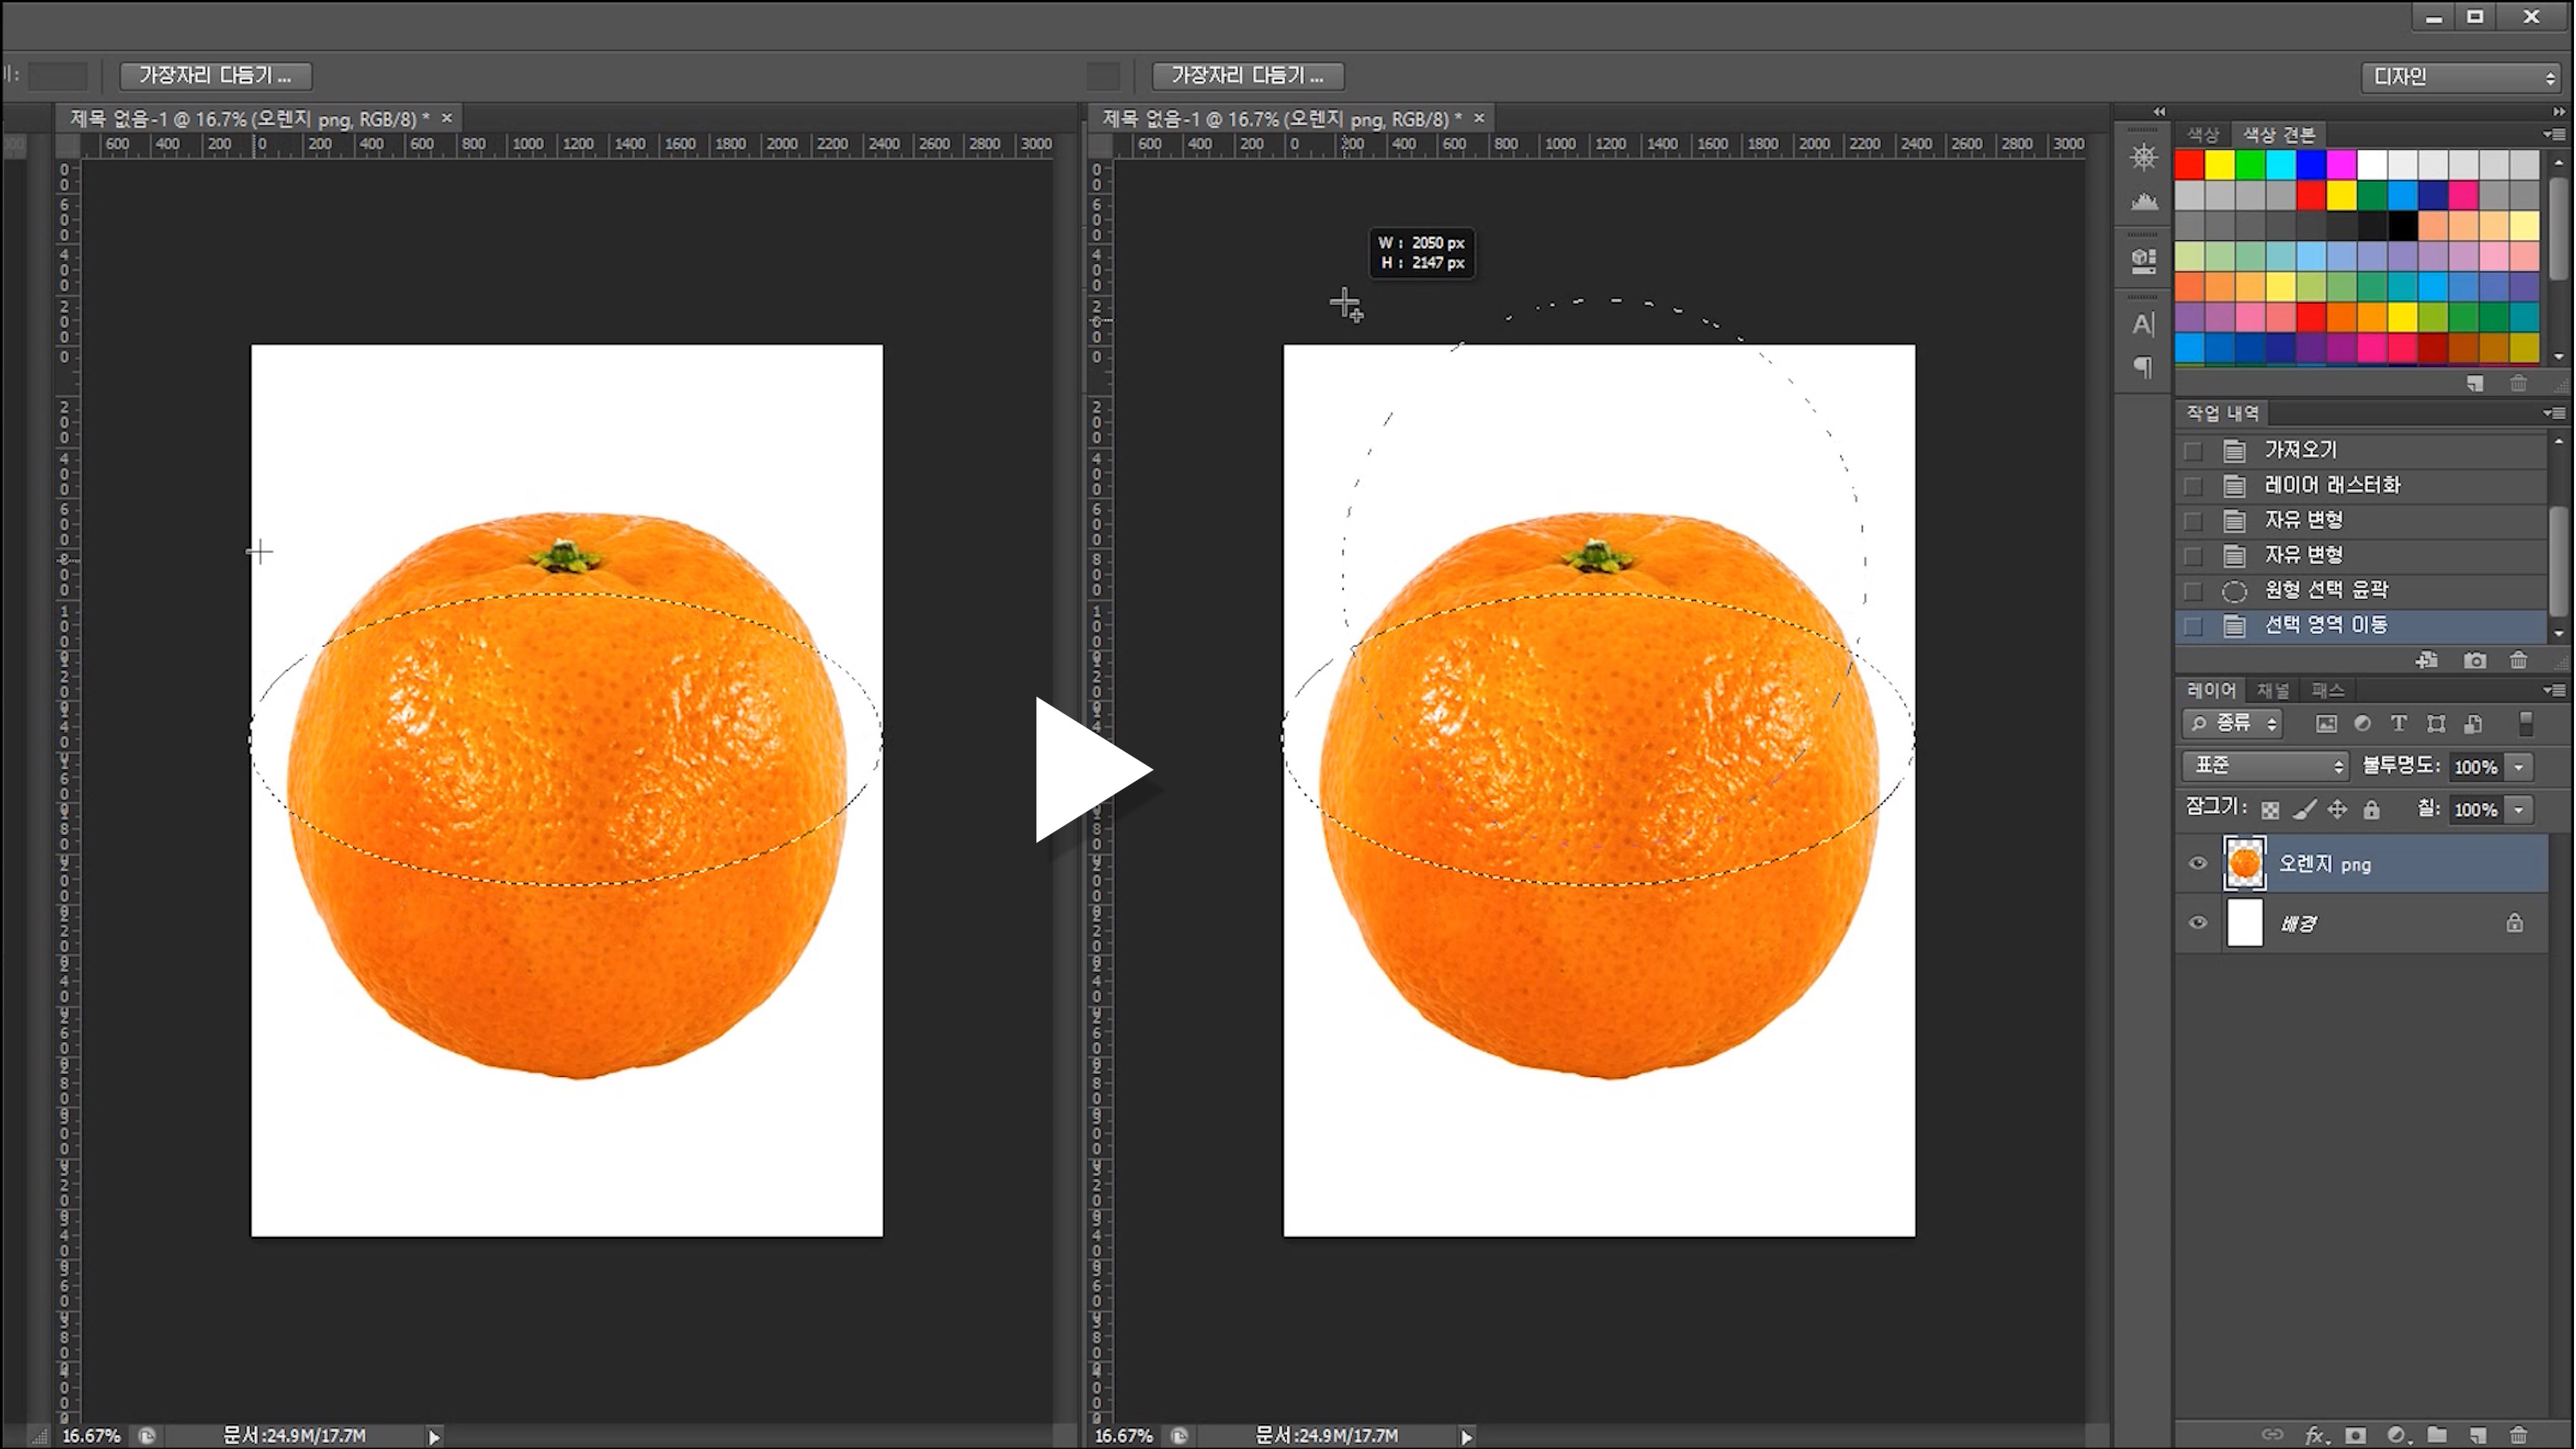Image resolution: width=2576 pixels, height=1449 pixels.
Task: Switch to the 채널 tab
Action: [x=2273, y=690]
